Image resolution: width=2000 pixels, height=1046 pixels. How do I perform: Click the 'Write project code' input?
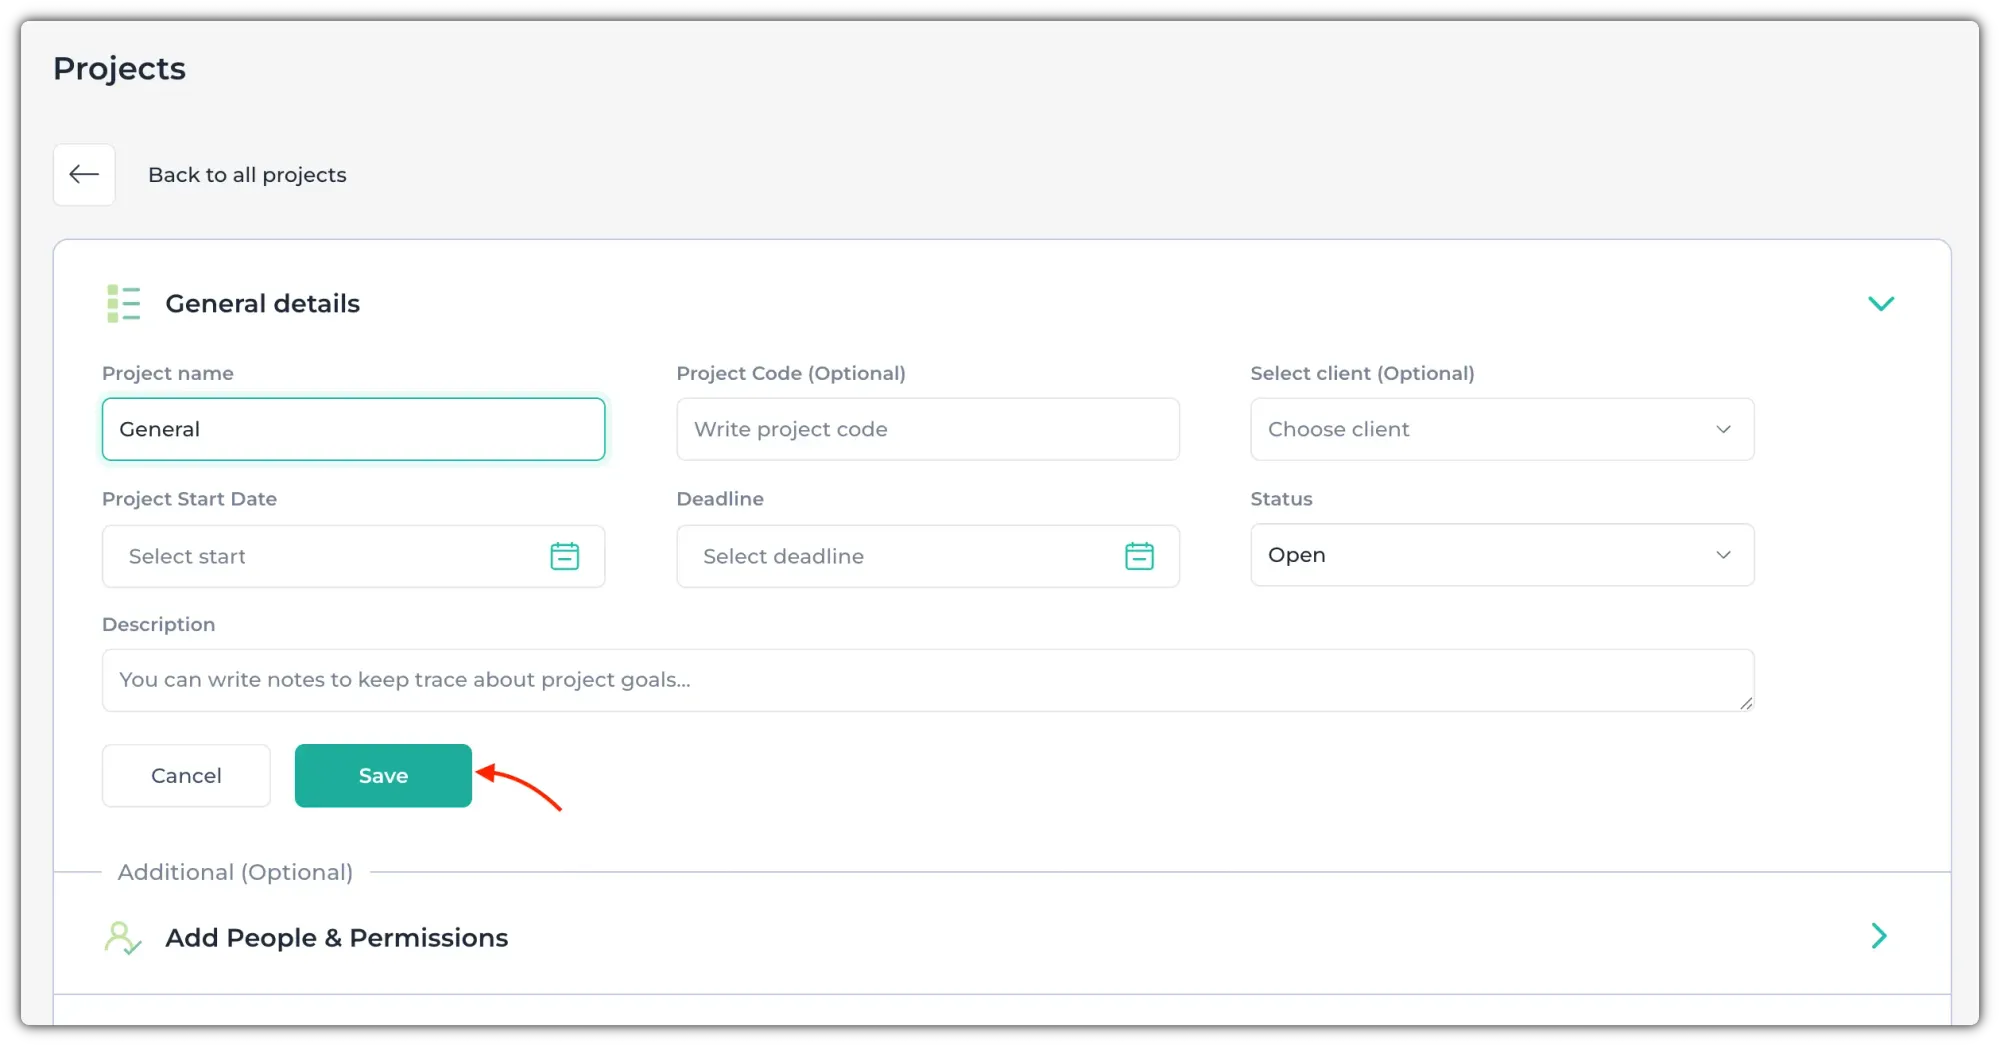point(927,429)
